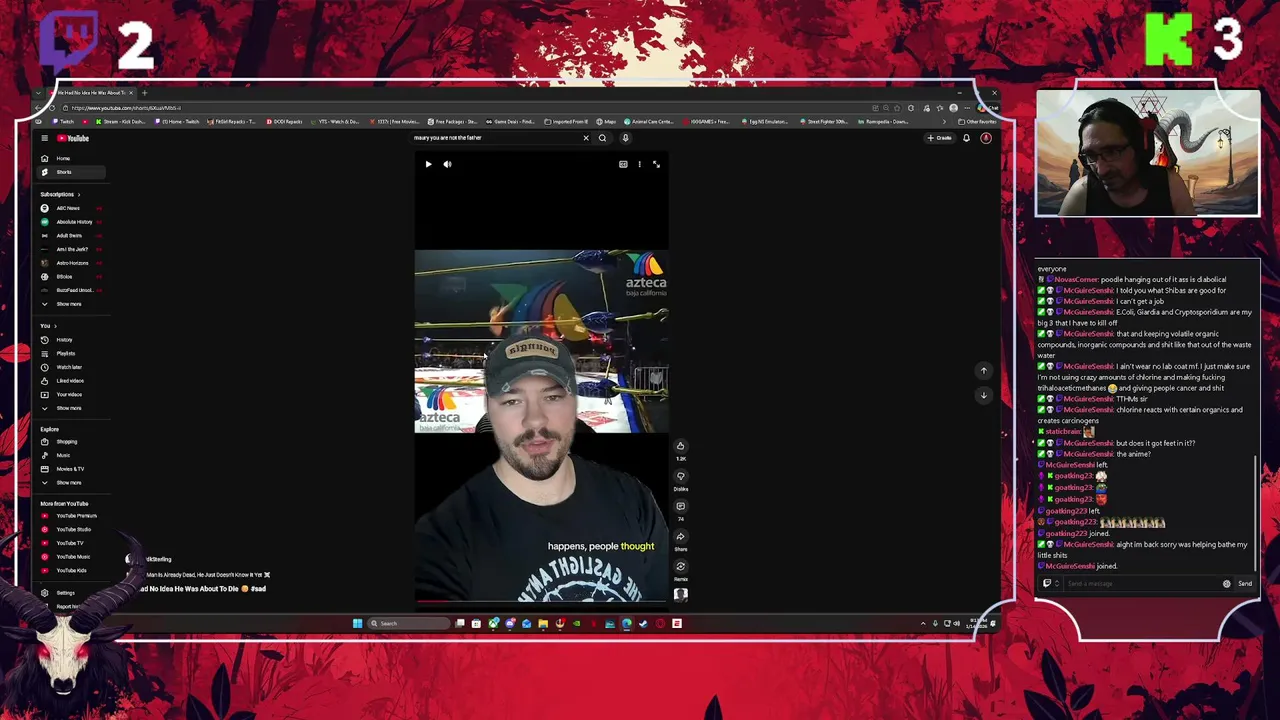The image size is (1280, 720).
Task: Open Movies & TV under Explore
Action: 69,469
